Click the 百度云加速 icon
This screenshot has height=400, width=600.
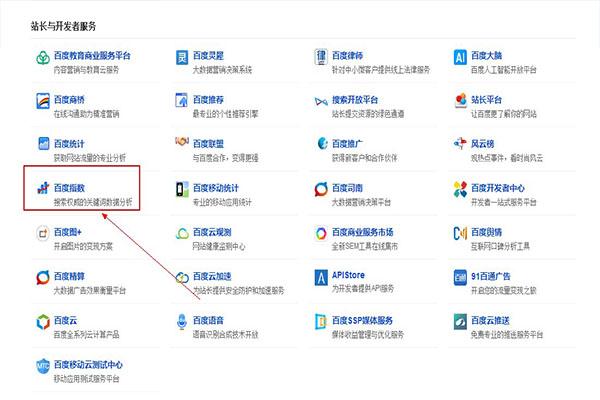coord(182,278)
